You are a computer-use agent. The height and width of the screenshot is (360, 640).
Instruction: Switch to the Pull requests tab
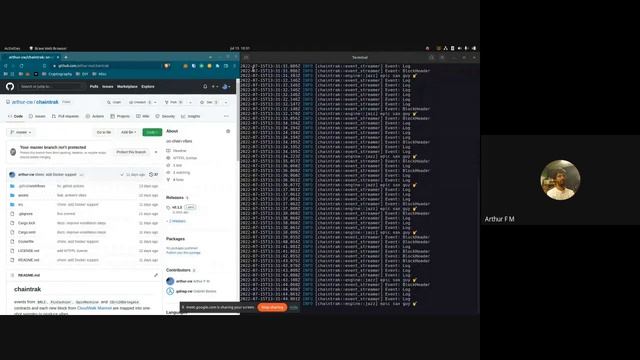pos(65,116)
